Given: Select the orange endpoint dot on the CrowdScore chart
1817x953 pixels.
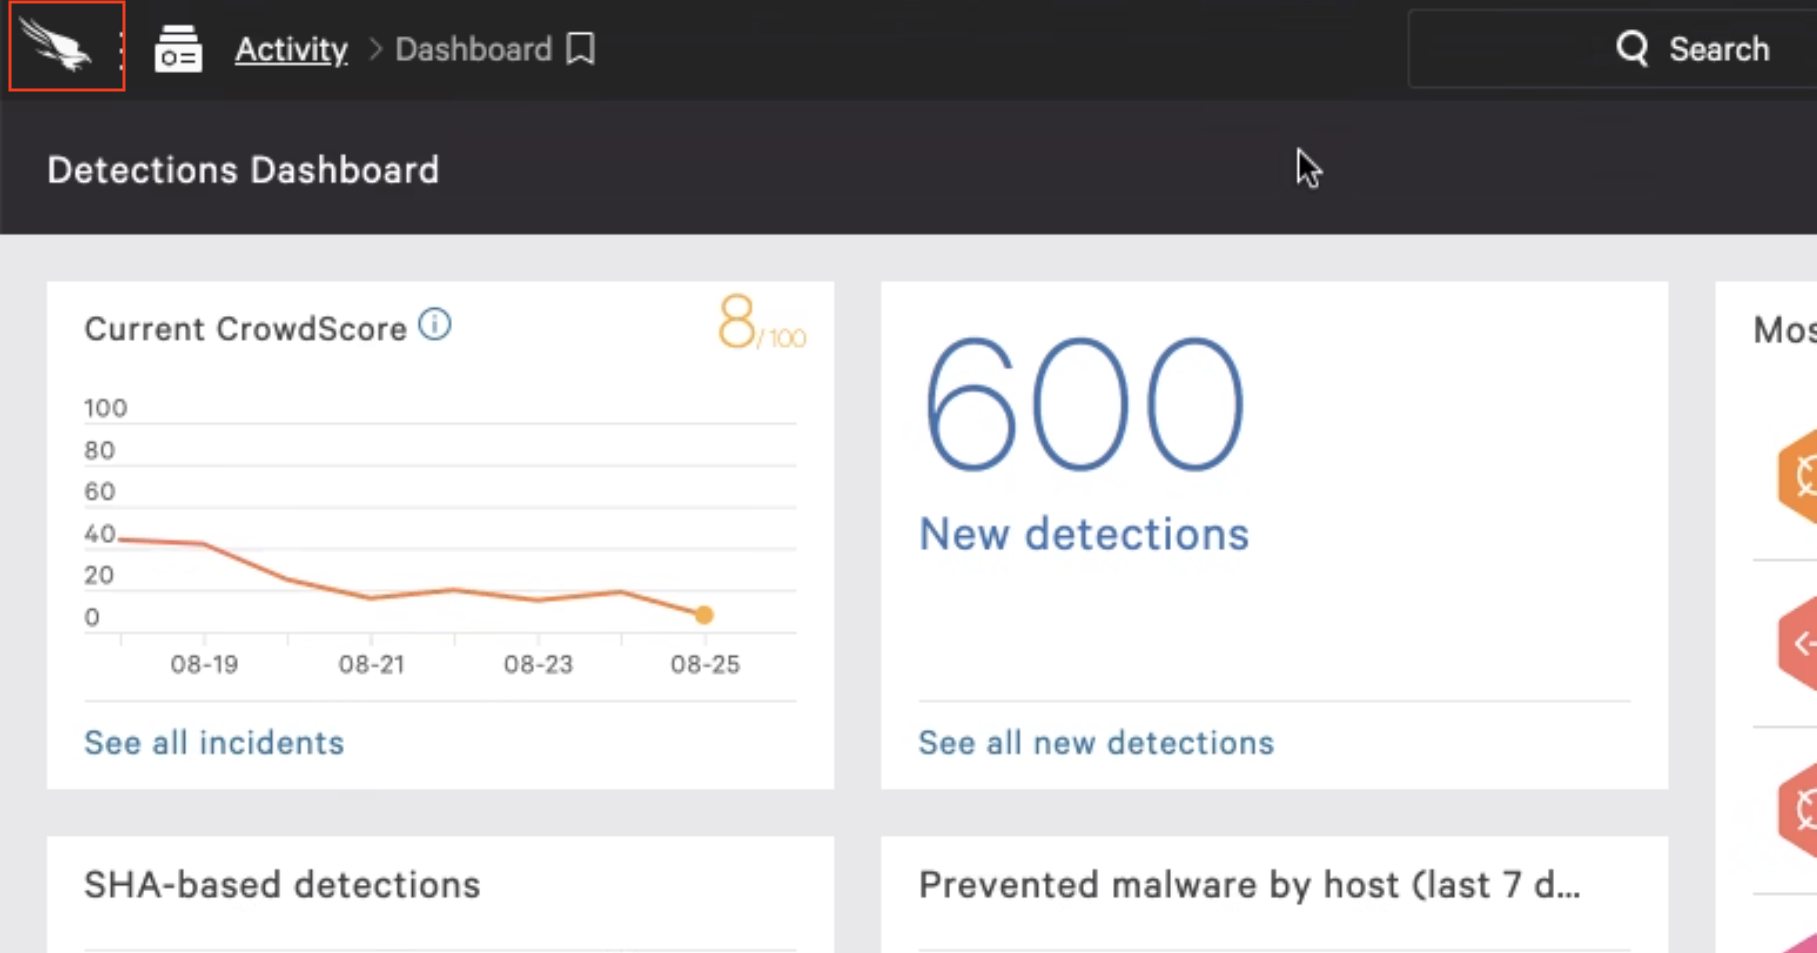Looking at the screenshot, I should point(704,615).
